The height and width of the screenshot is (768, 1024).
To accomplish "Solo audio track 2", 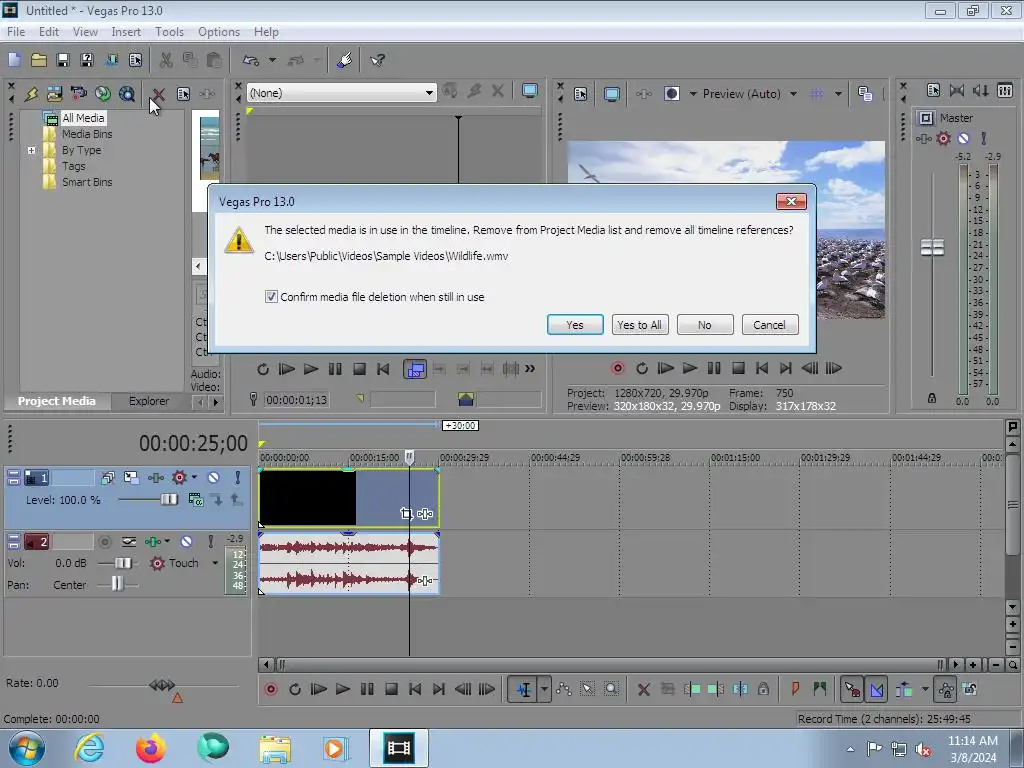I will (210, 541).
